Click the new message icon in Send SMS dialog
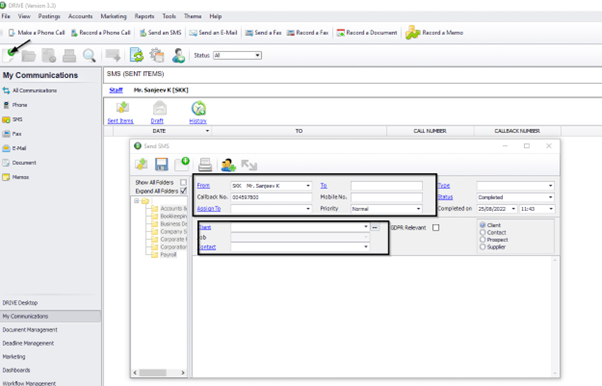602x386 pixels. 182,164
